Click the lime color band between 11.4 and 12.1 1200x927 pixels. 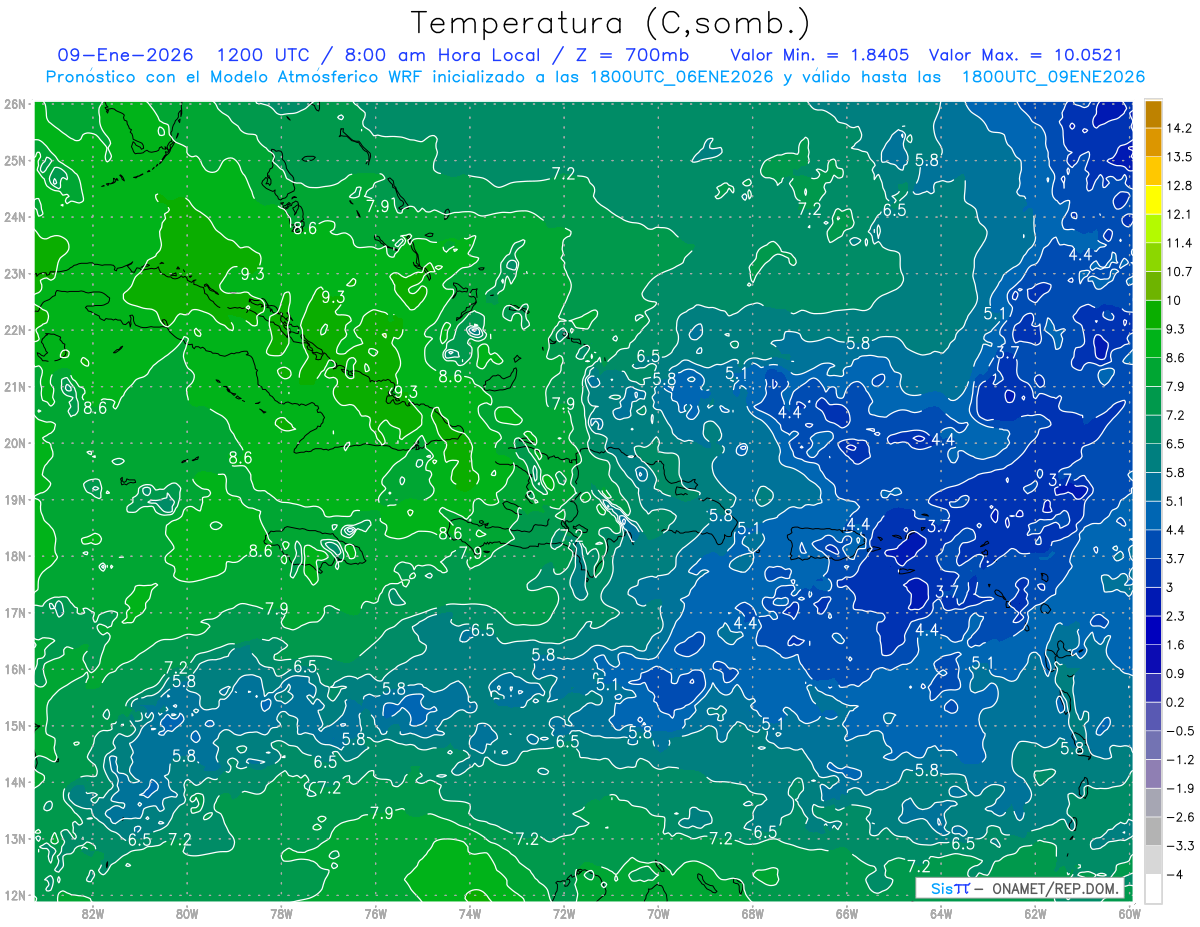click(x=1153, y=229)
